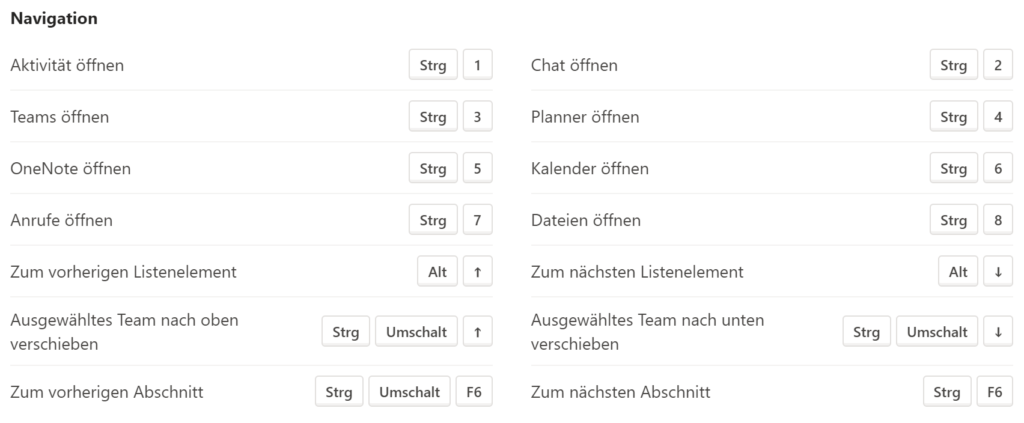Click the number 8 key badge
Image resolution: width=1024 pixels, height=423 pixels.
pos(998,220)
